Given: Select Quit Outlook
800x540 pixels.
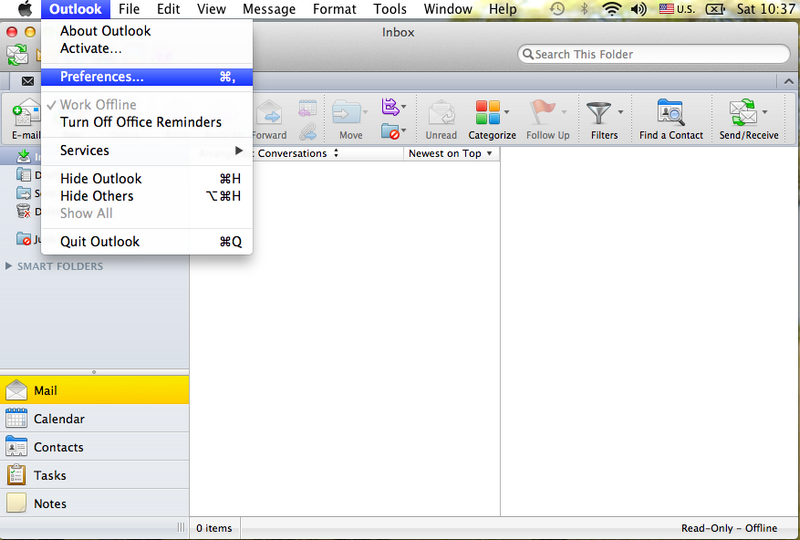Looking at the screenshot, I should (146, 241).
